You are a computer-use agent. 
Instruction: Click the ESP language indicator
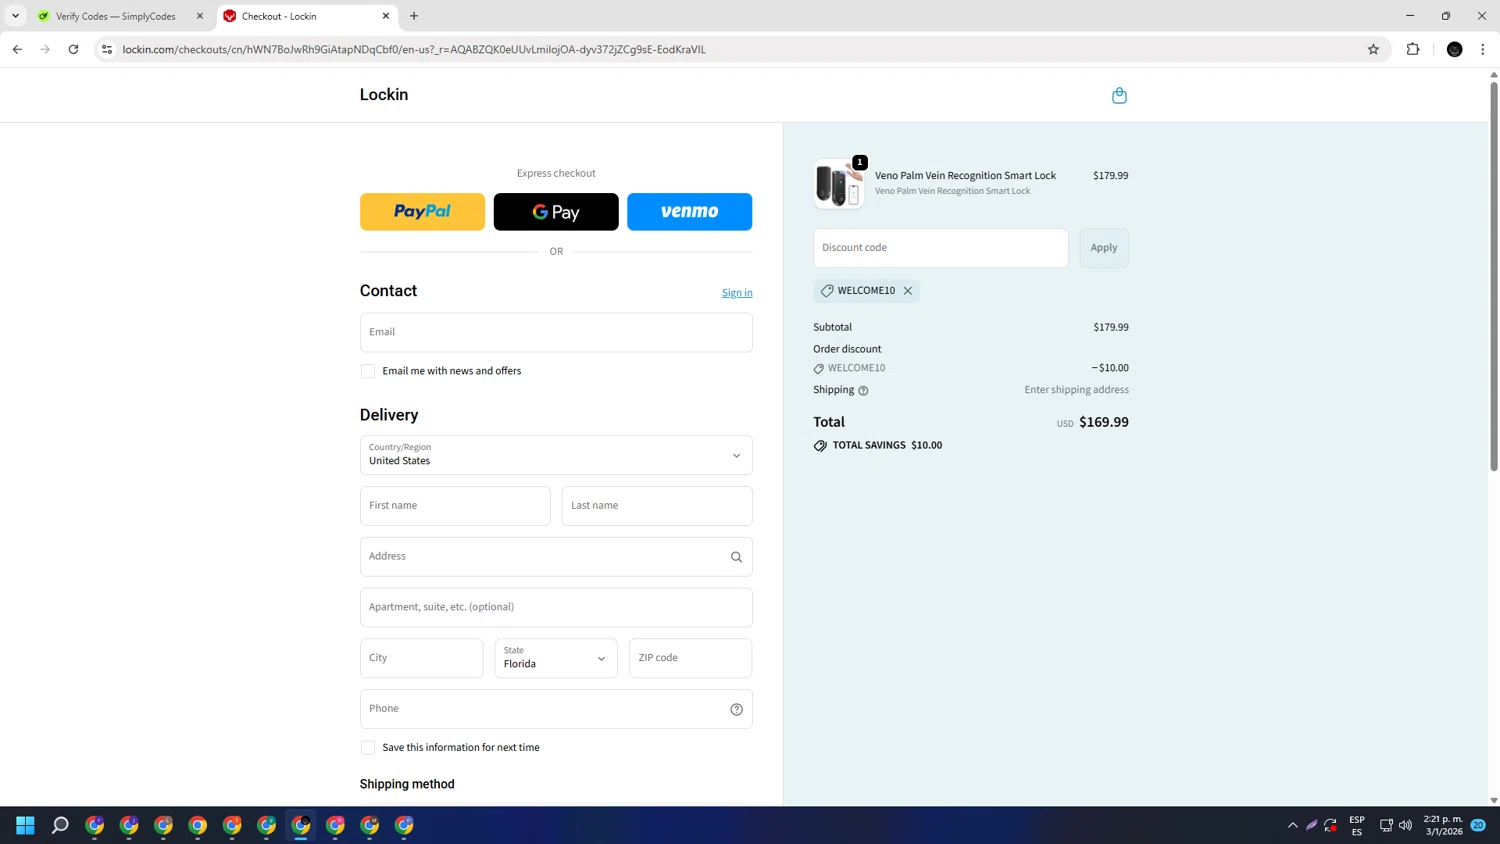(1357, 825)
